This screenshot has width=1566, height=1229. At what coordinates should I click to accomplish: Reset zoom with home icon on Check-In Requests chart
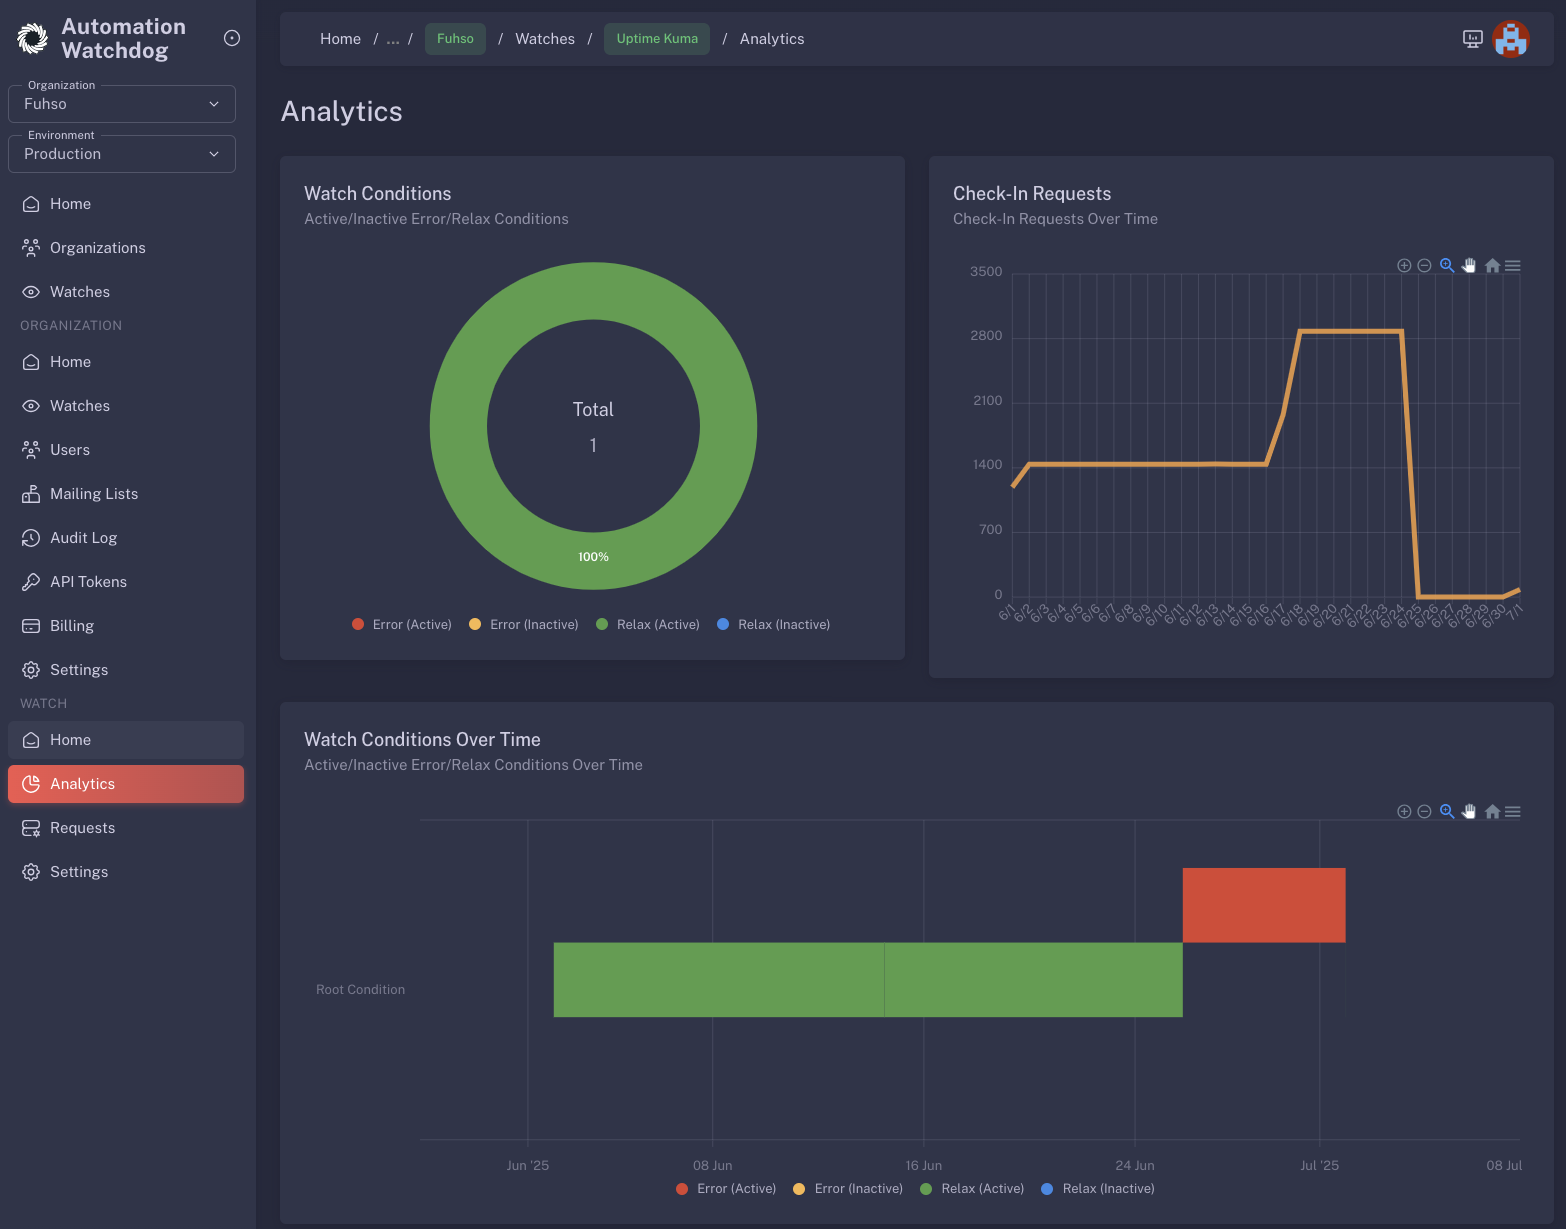tap(1492, 266)
